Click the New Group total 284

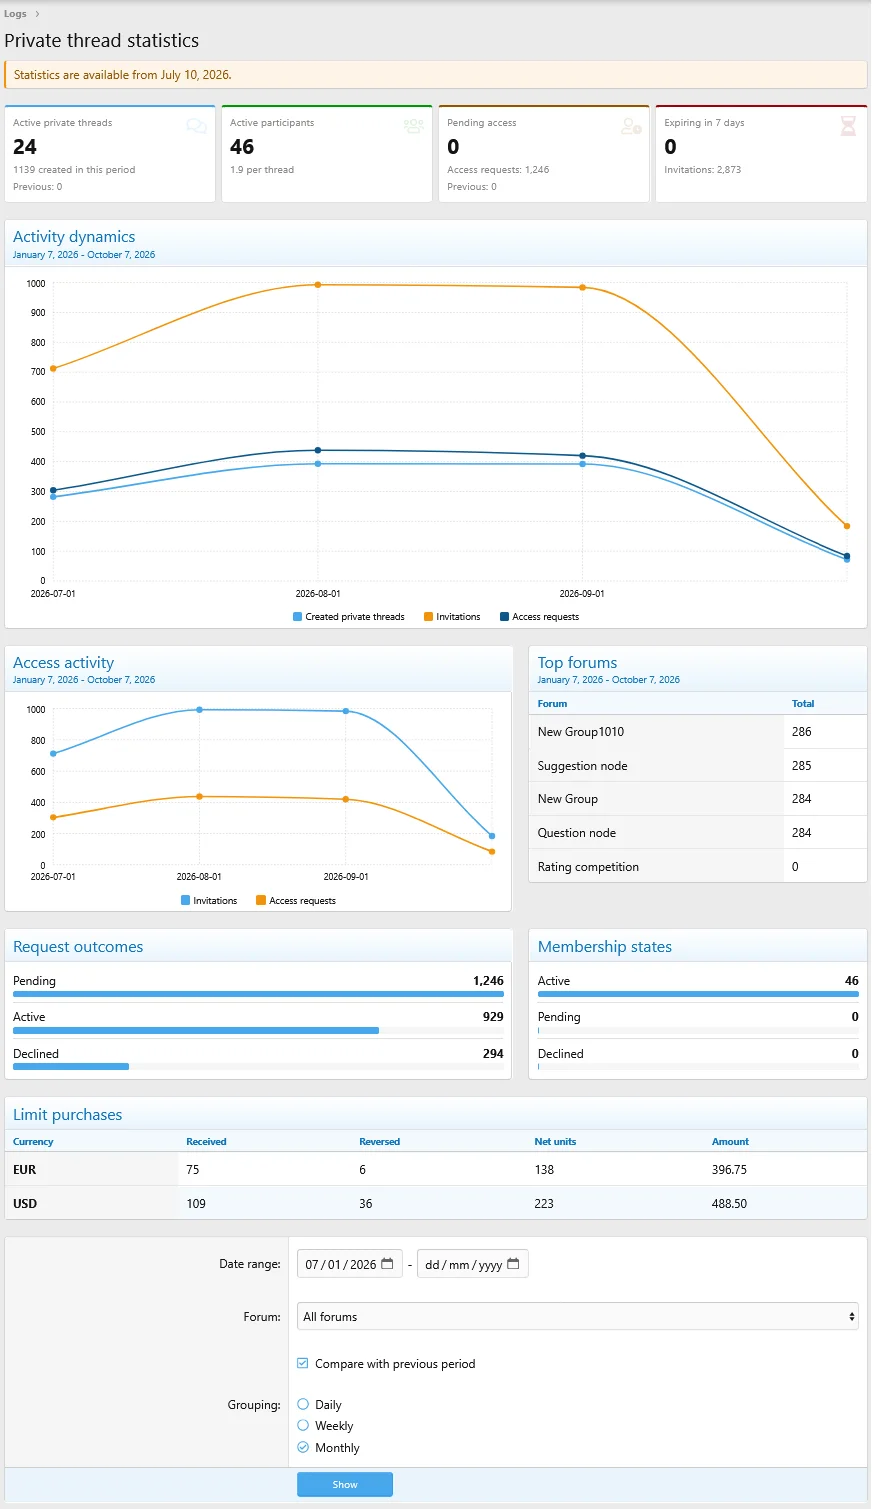(801, 799)
